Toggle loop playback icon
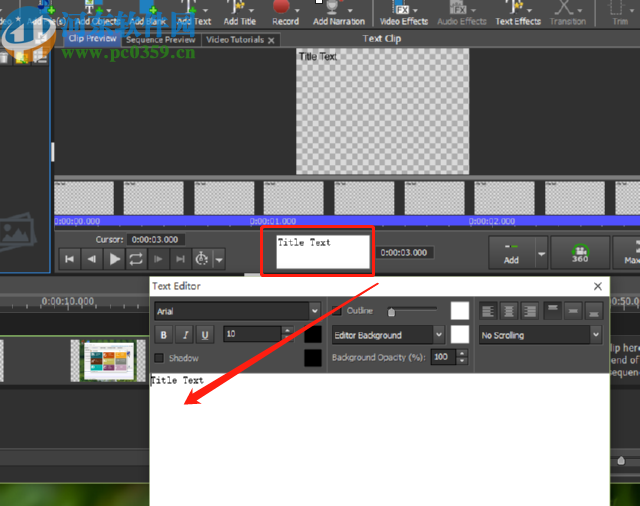The height and width of the screenshot is (506, 640). click(136, 259)
